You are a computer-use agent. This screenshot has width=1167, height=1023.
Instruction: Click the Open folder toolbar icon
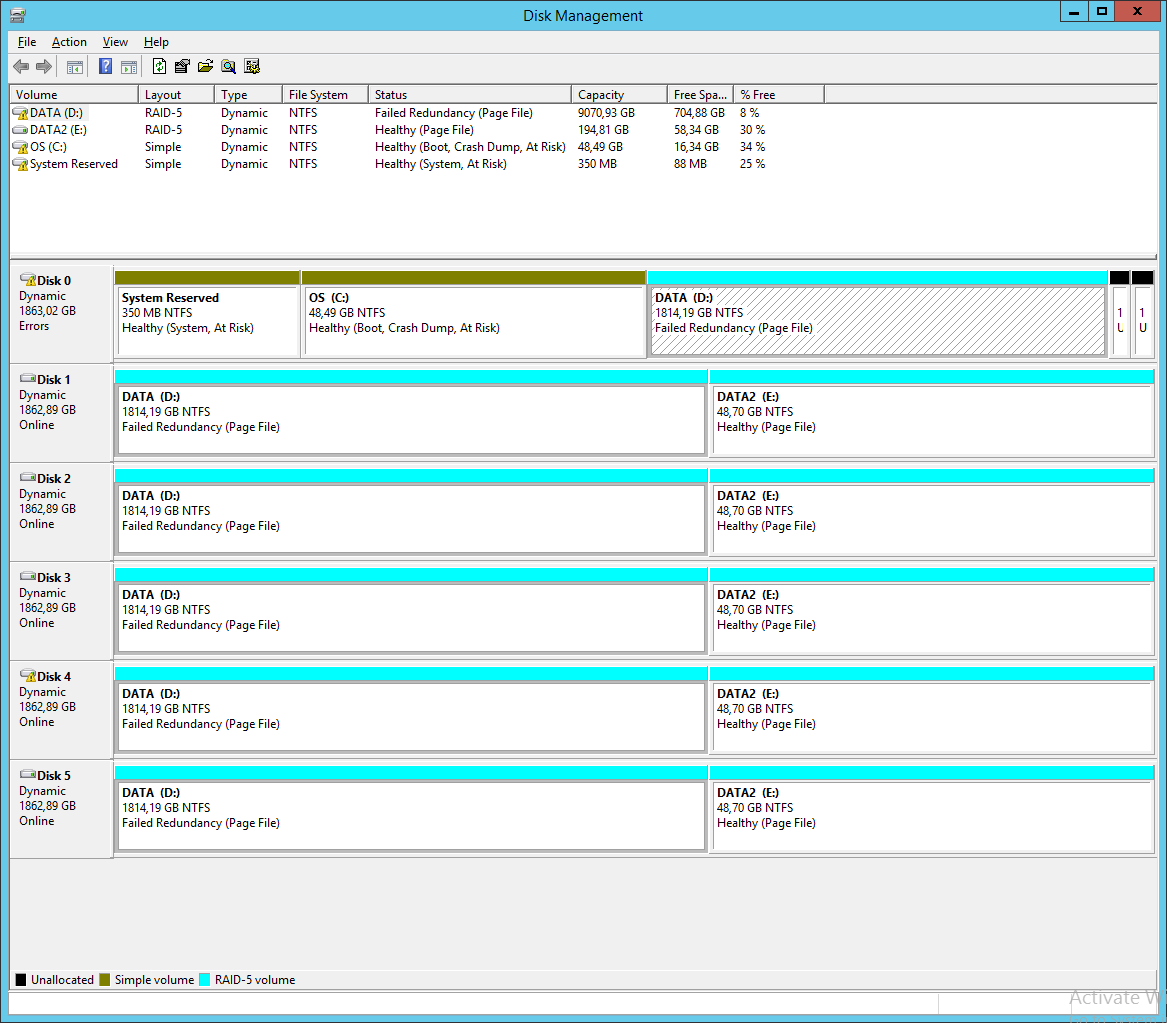(205, 66)
